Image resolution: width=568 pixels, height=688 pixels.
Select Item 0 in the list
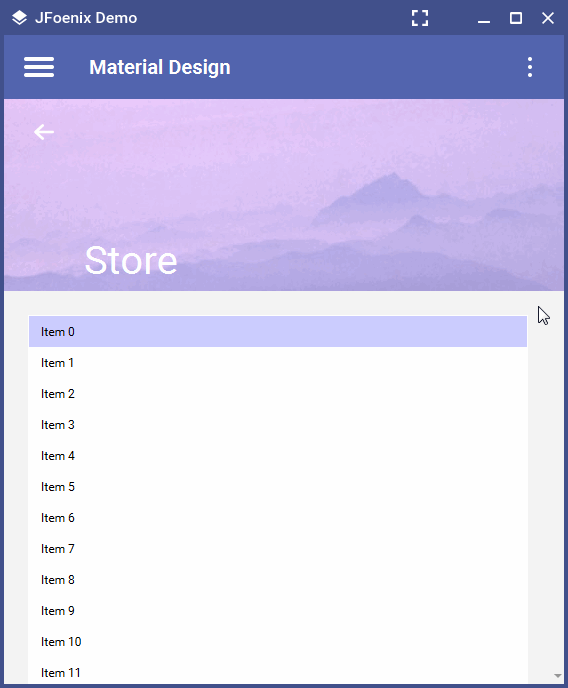(278, 332)
